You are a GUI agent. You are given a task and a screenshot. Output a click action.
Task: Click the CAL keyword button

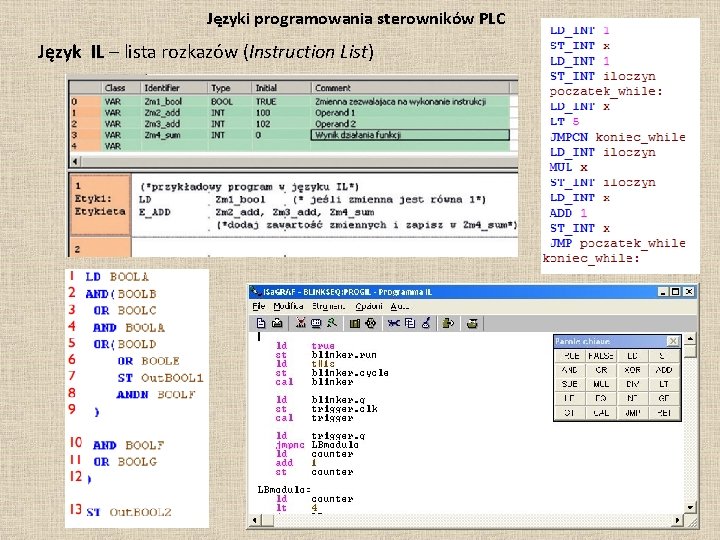(601, 413)
